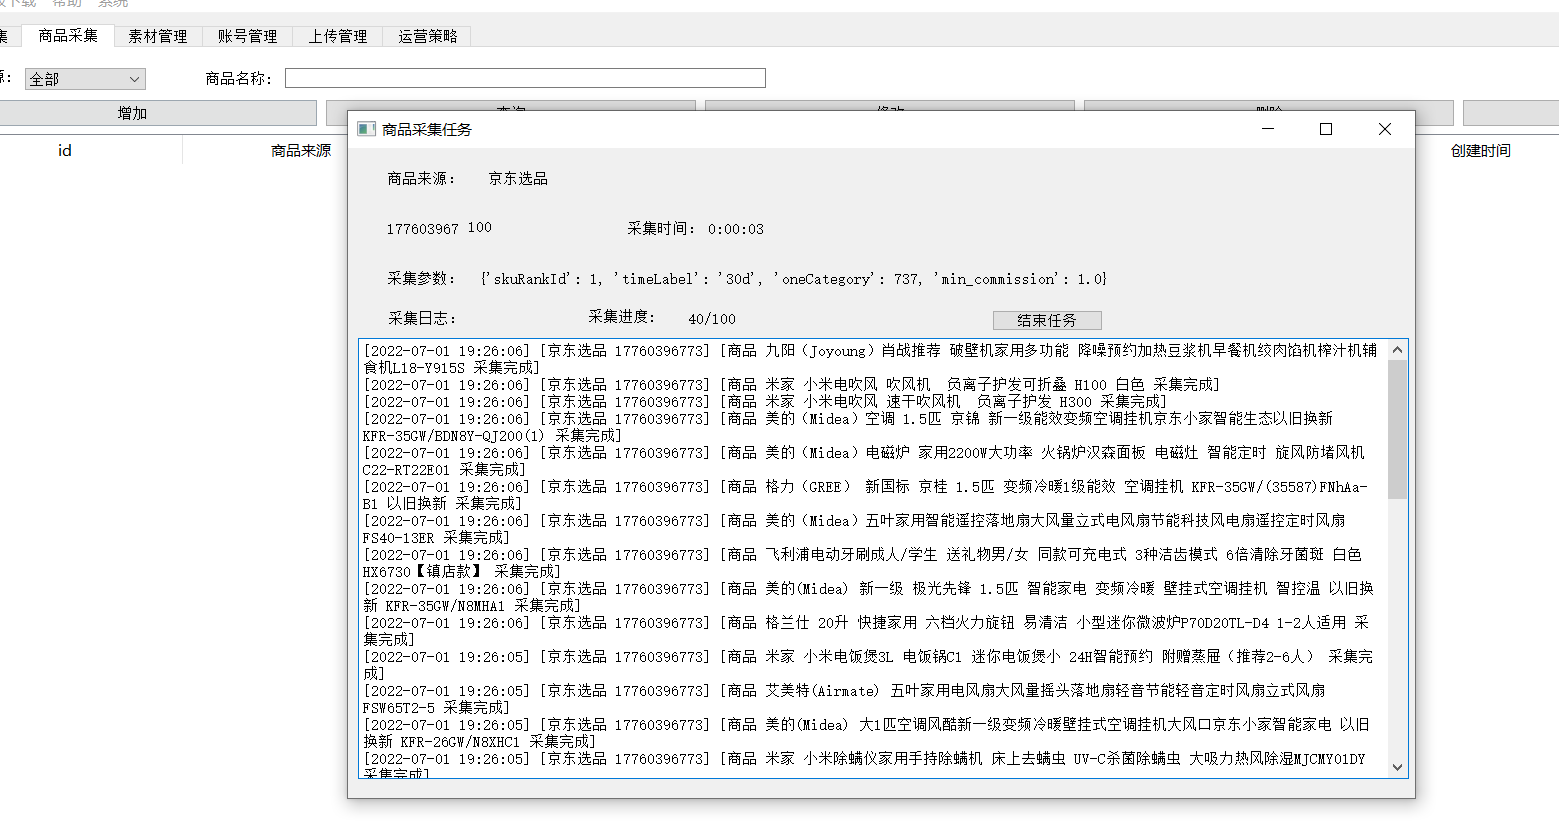1559x834 pixels.
Task: Click the 九阳（Joyoung）log entry
Action: click(870, 359)
